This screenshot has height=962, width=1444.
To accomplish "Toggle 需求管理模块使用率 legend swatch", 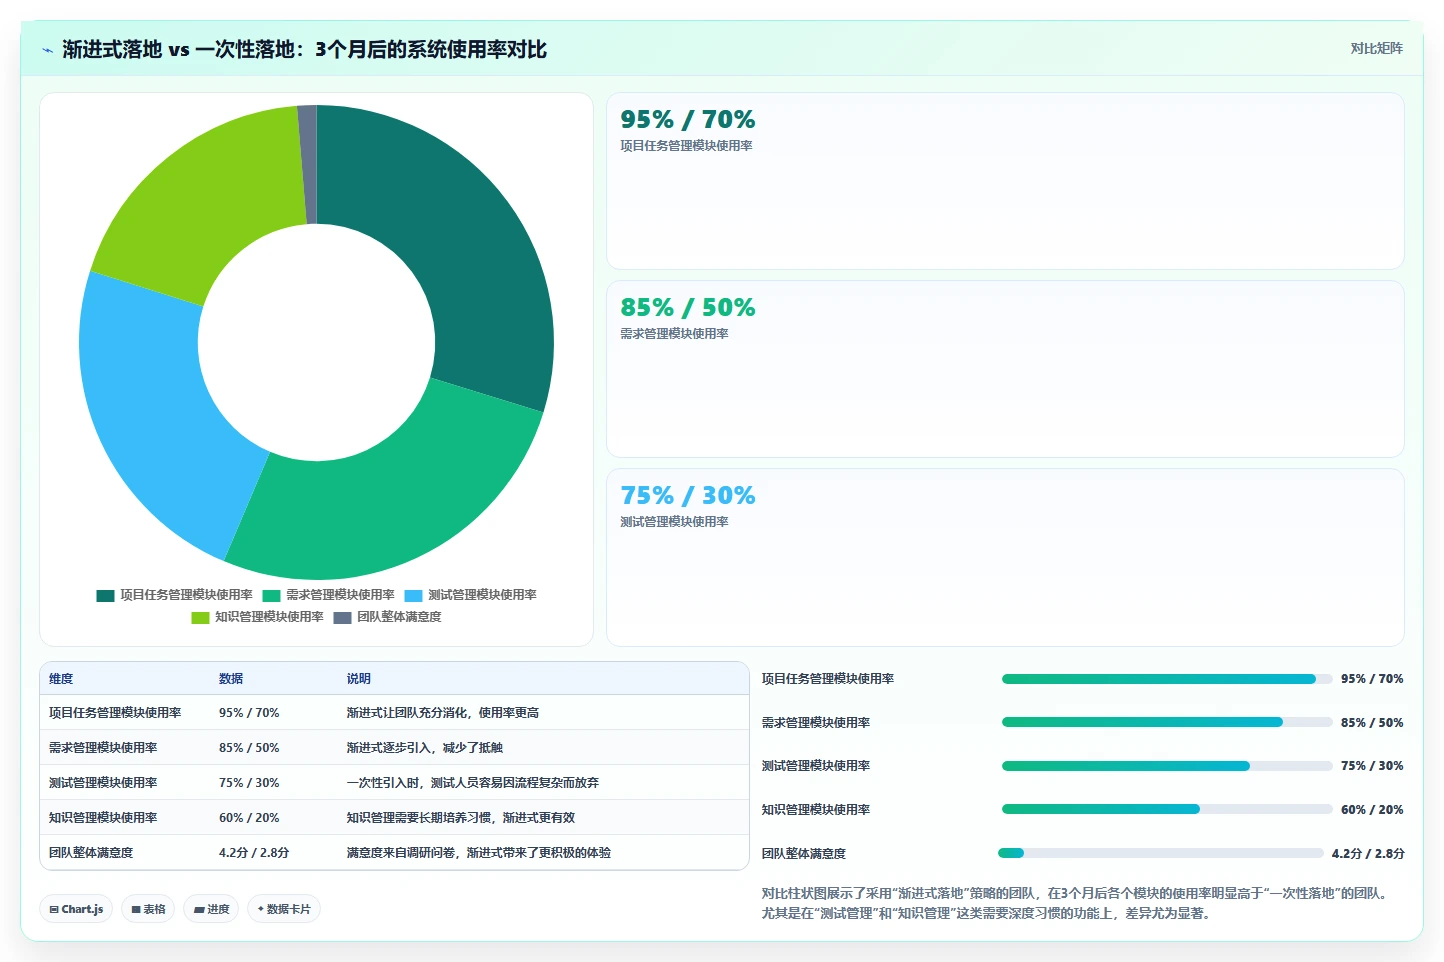I will coord(271,595).
